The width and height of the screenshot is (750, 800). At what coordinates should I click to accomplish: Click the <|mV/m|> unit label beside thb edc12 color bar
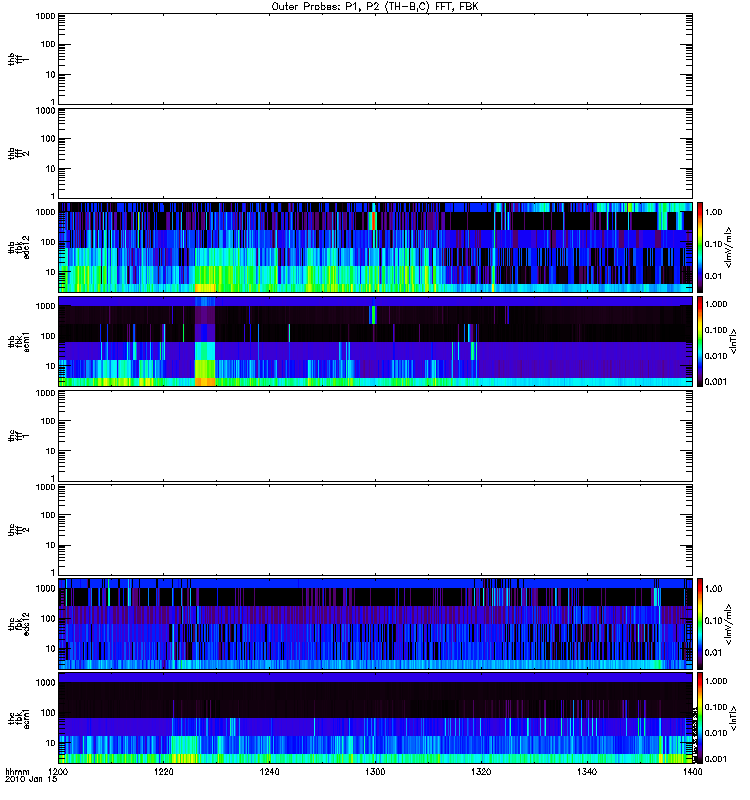coord(728,247)
